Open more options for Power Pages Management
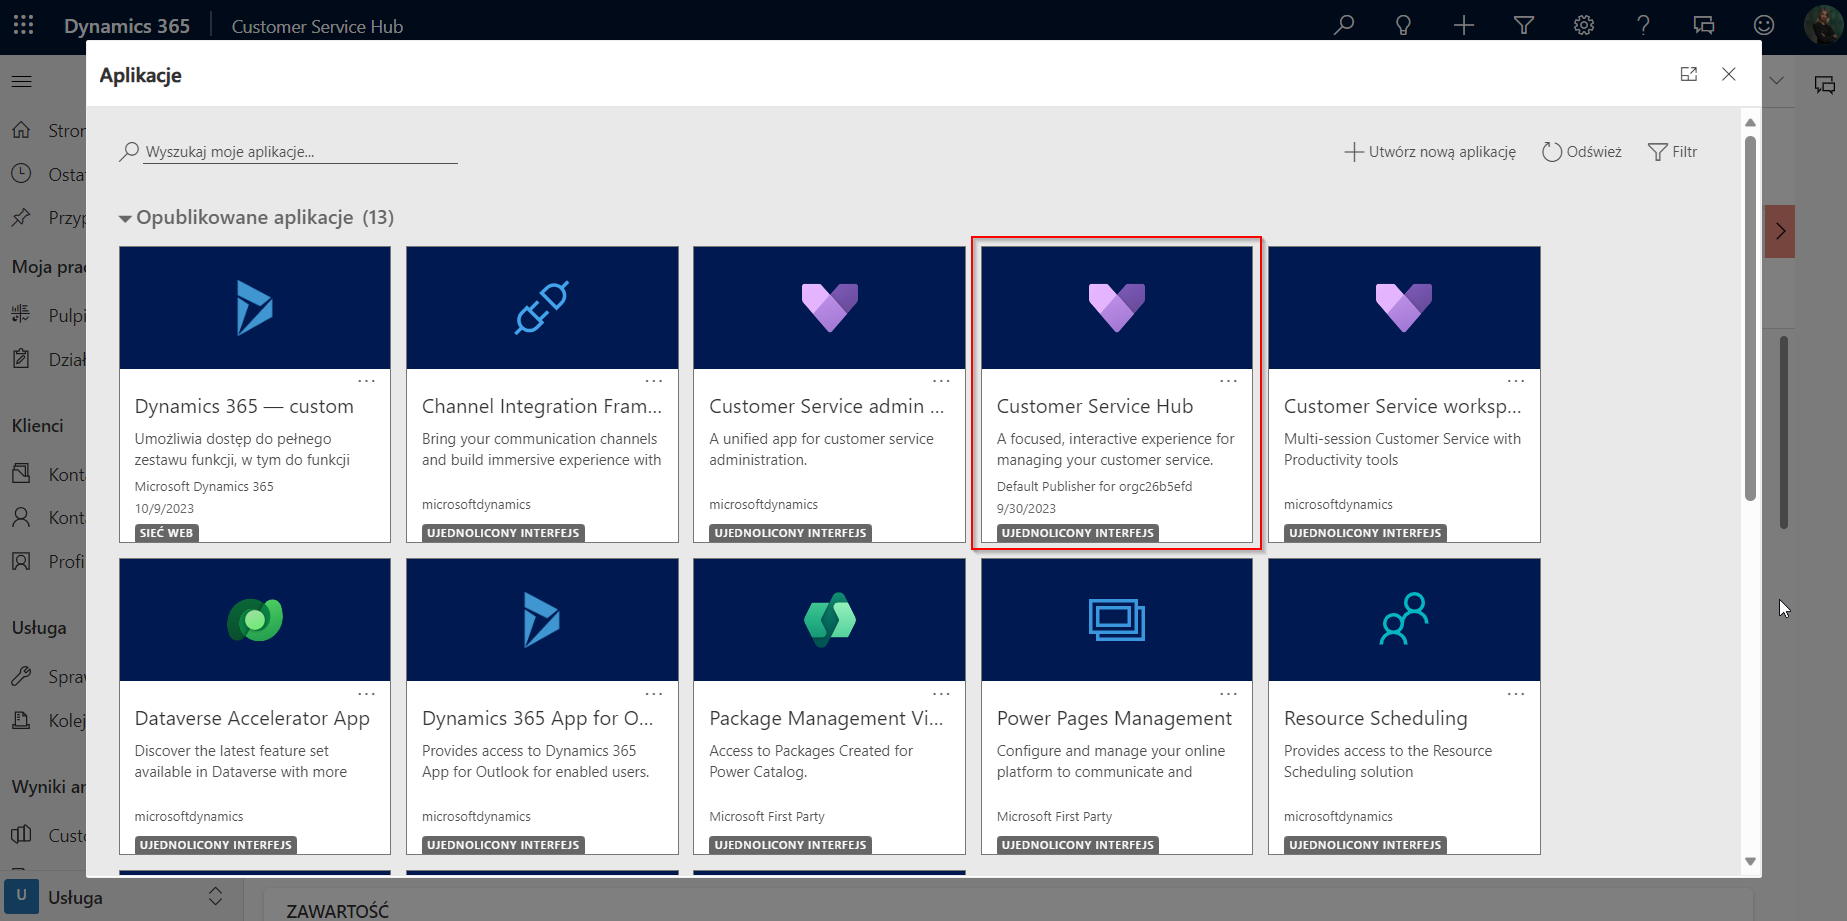Viewport: 1847px width, 921px height. [1229, 693]
